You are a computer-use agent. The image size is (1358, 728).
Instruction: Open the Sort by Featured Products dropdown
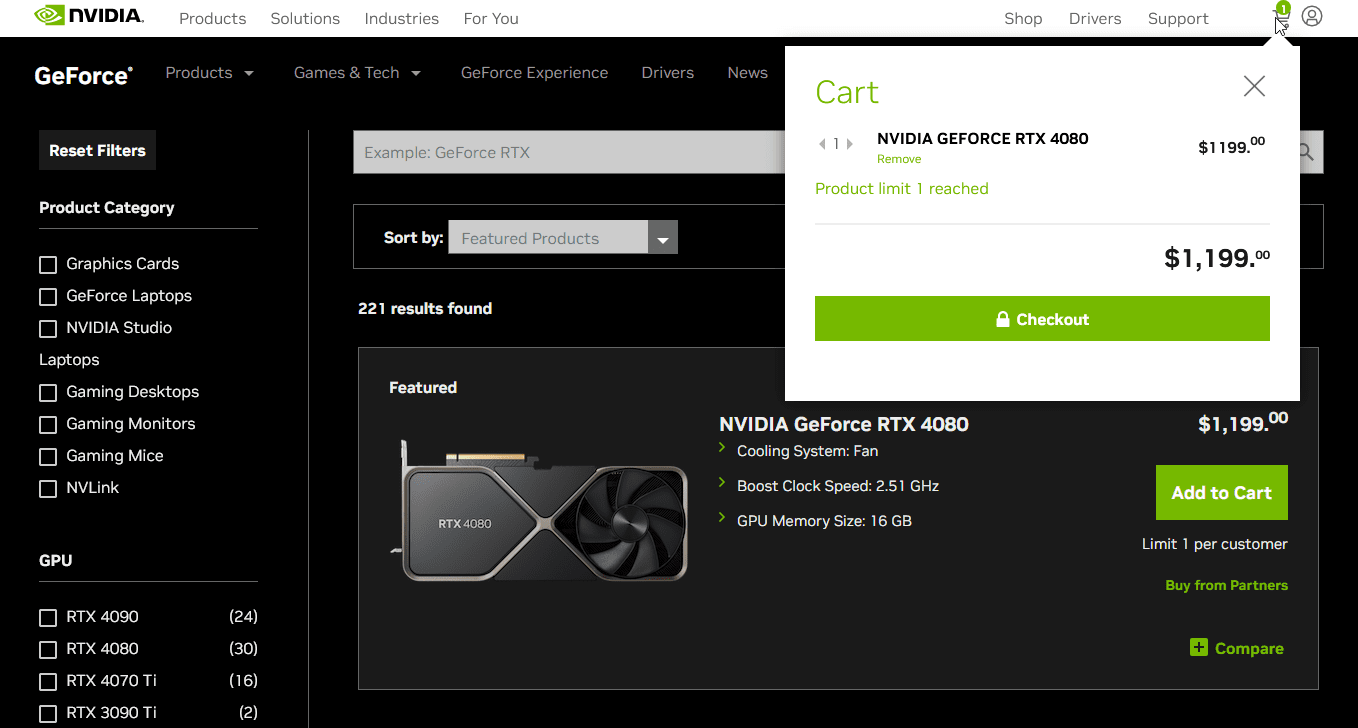[x=563, y=237]
